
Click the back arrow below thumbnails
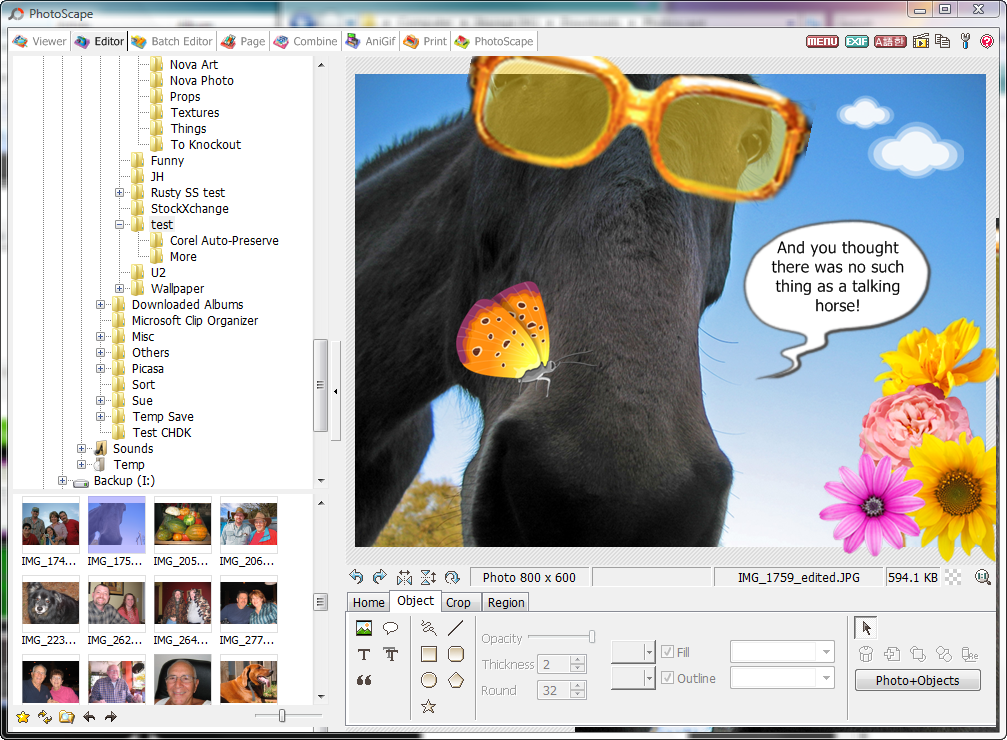(x=89, y=717)
